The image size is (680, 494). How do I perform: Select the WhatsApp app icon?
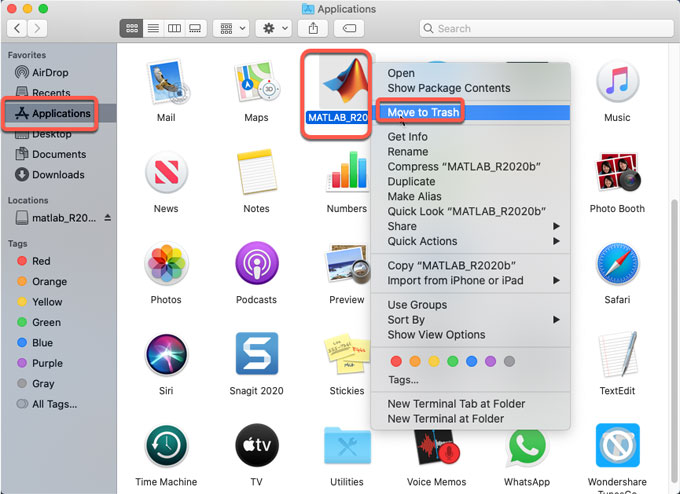[x=527, y=446]
